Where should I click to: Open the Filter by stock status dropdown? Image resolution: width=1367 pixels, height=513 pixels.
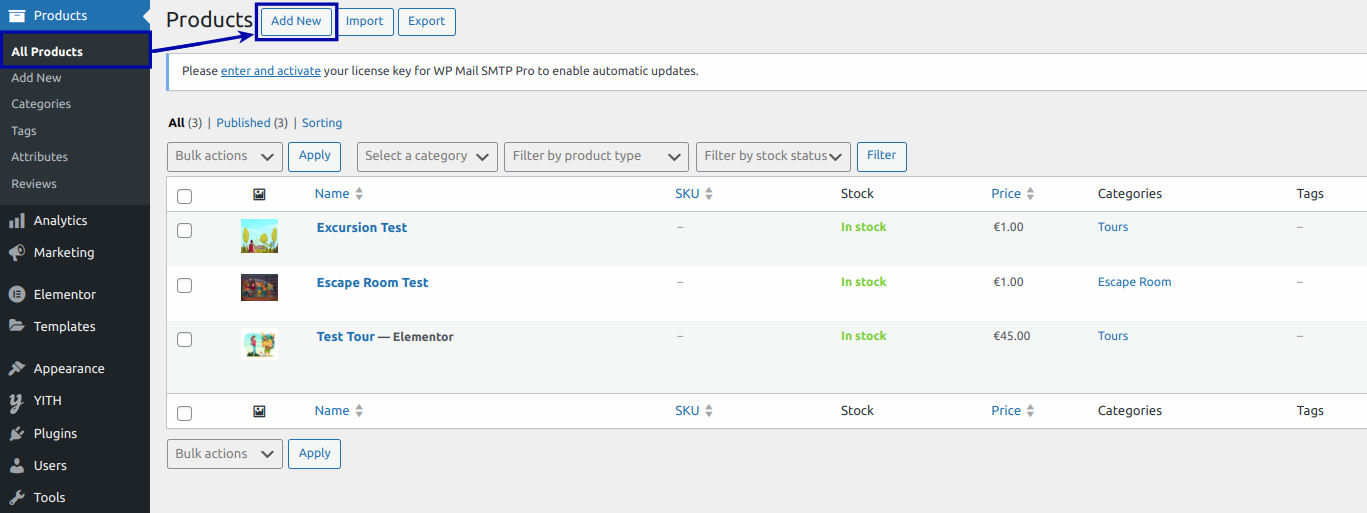[x=773, y=156]
